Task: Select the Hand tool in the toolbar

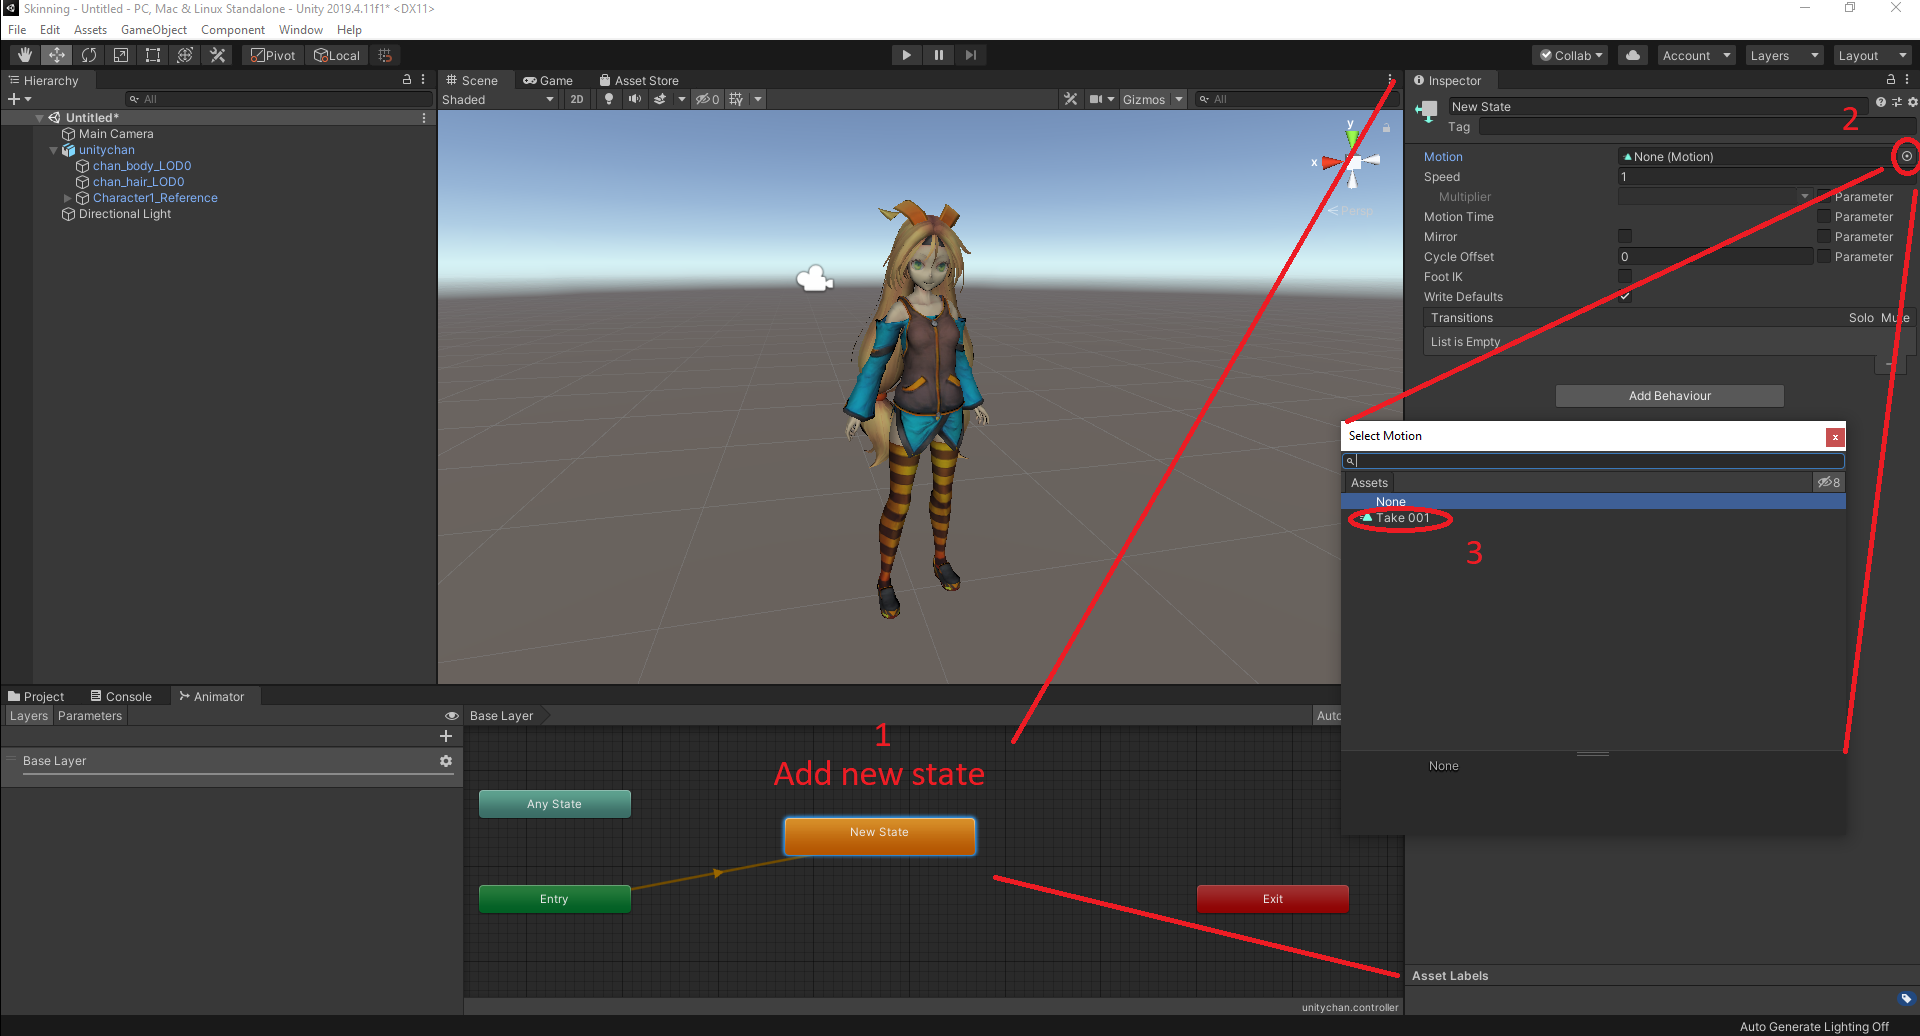Action: 24,55
